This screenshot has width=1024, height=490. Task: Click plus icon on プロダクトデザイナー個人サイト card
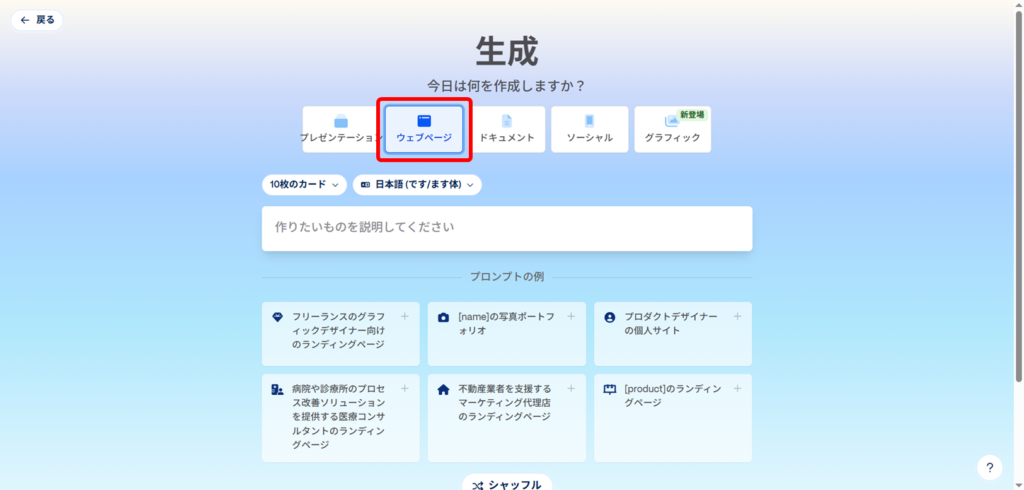point(737,316)
